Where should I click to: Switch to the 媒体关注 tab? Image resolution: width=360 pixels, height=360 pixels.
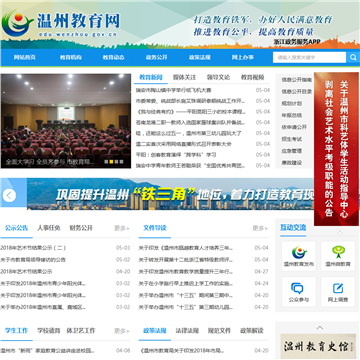[x=185, y=77]
